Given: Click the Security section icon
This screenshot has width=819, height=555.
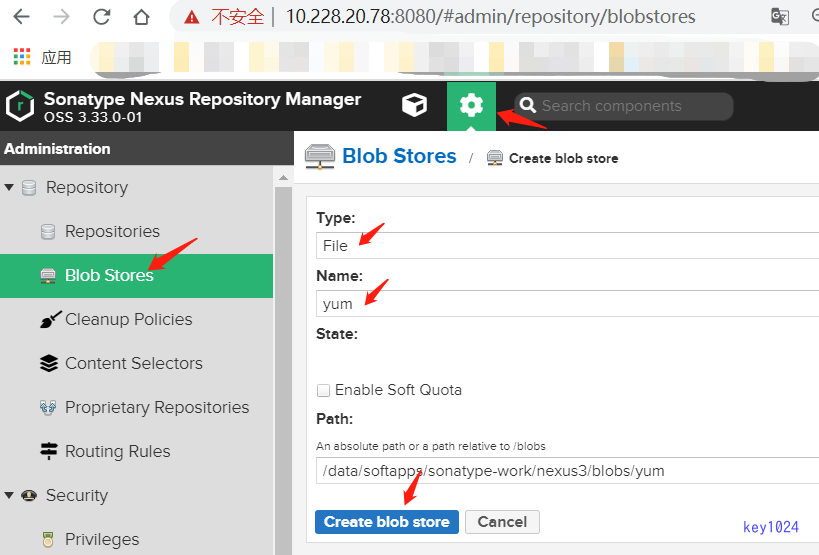Looking at the screenshot, I should (29, 495).
